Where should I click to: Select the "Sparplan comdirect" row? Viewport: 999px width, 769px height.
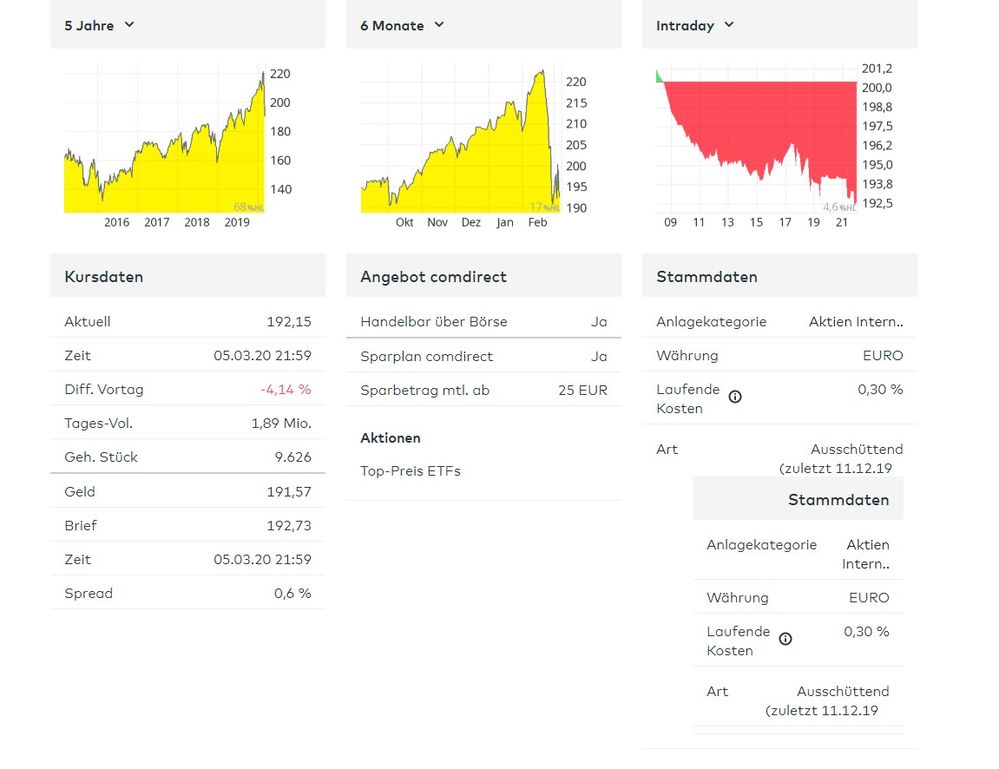(x=483, y=357)
